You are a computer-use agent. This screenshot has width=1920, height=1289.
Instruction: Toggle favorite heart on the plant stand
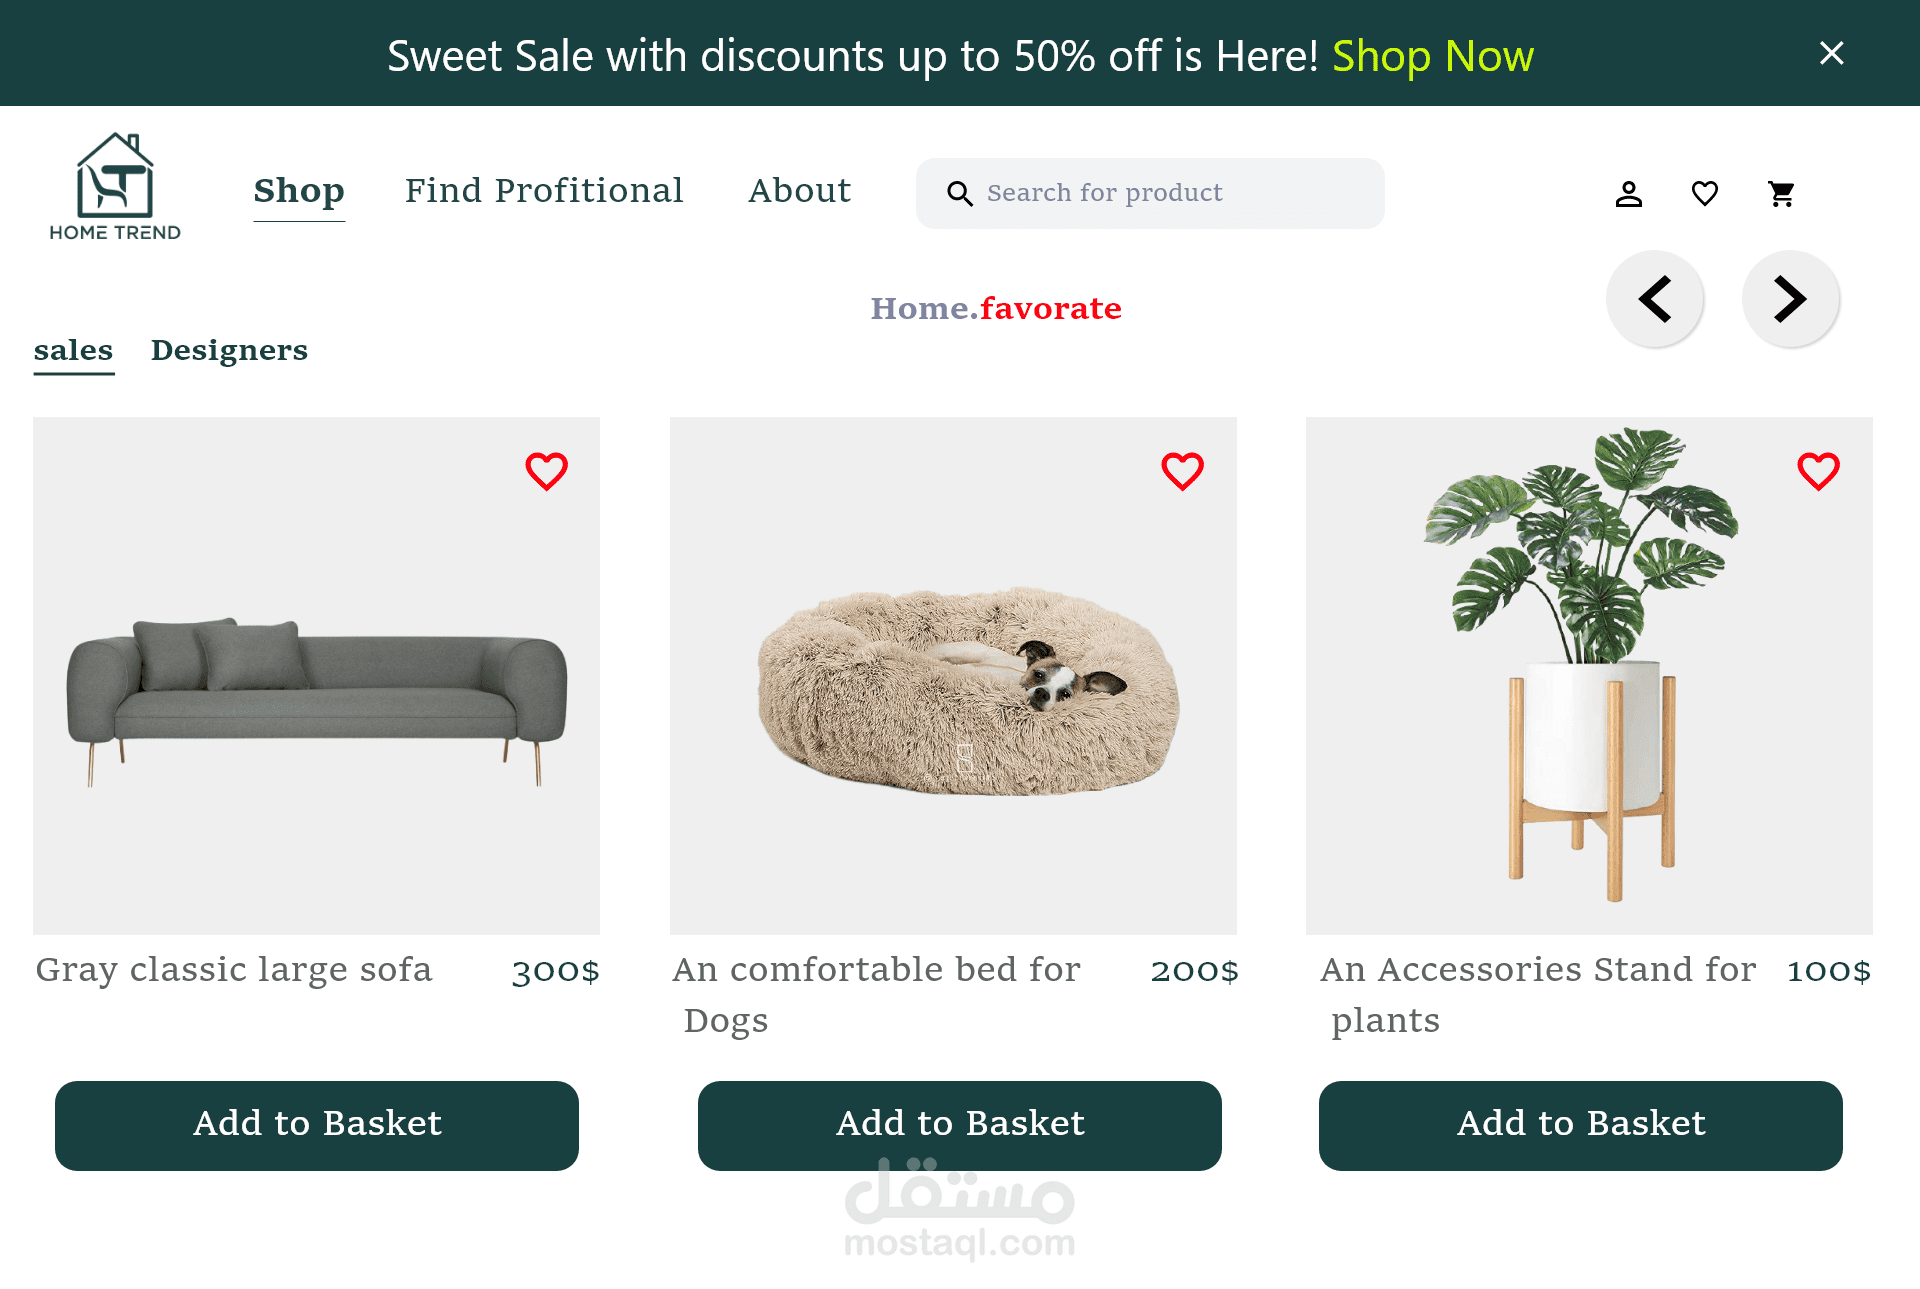tap(1818, 471)
